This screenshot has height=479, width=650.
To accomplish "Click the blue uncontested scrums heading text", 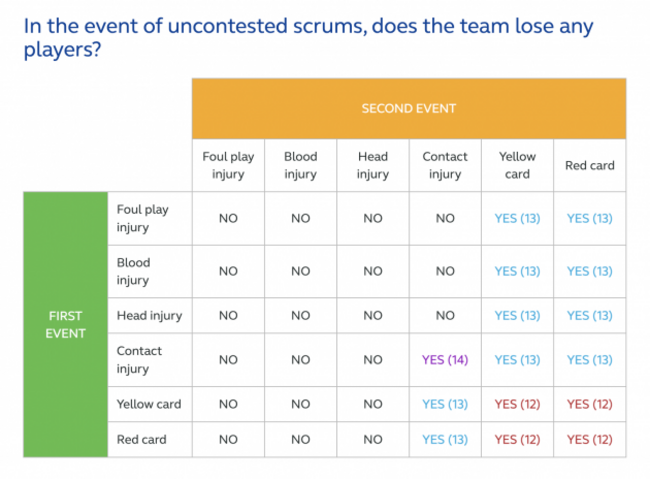I will coord(308,38).
